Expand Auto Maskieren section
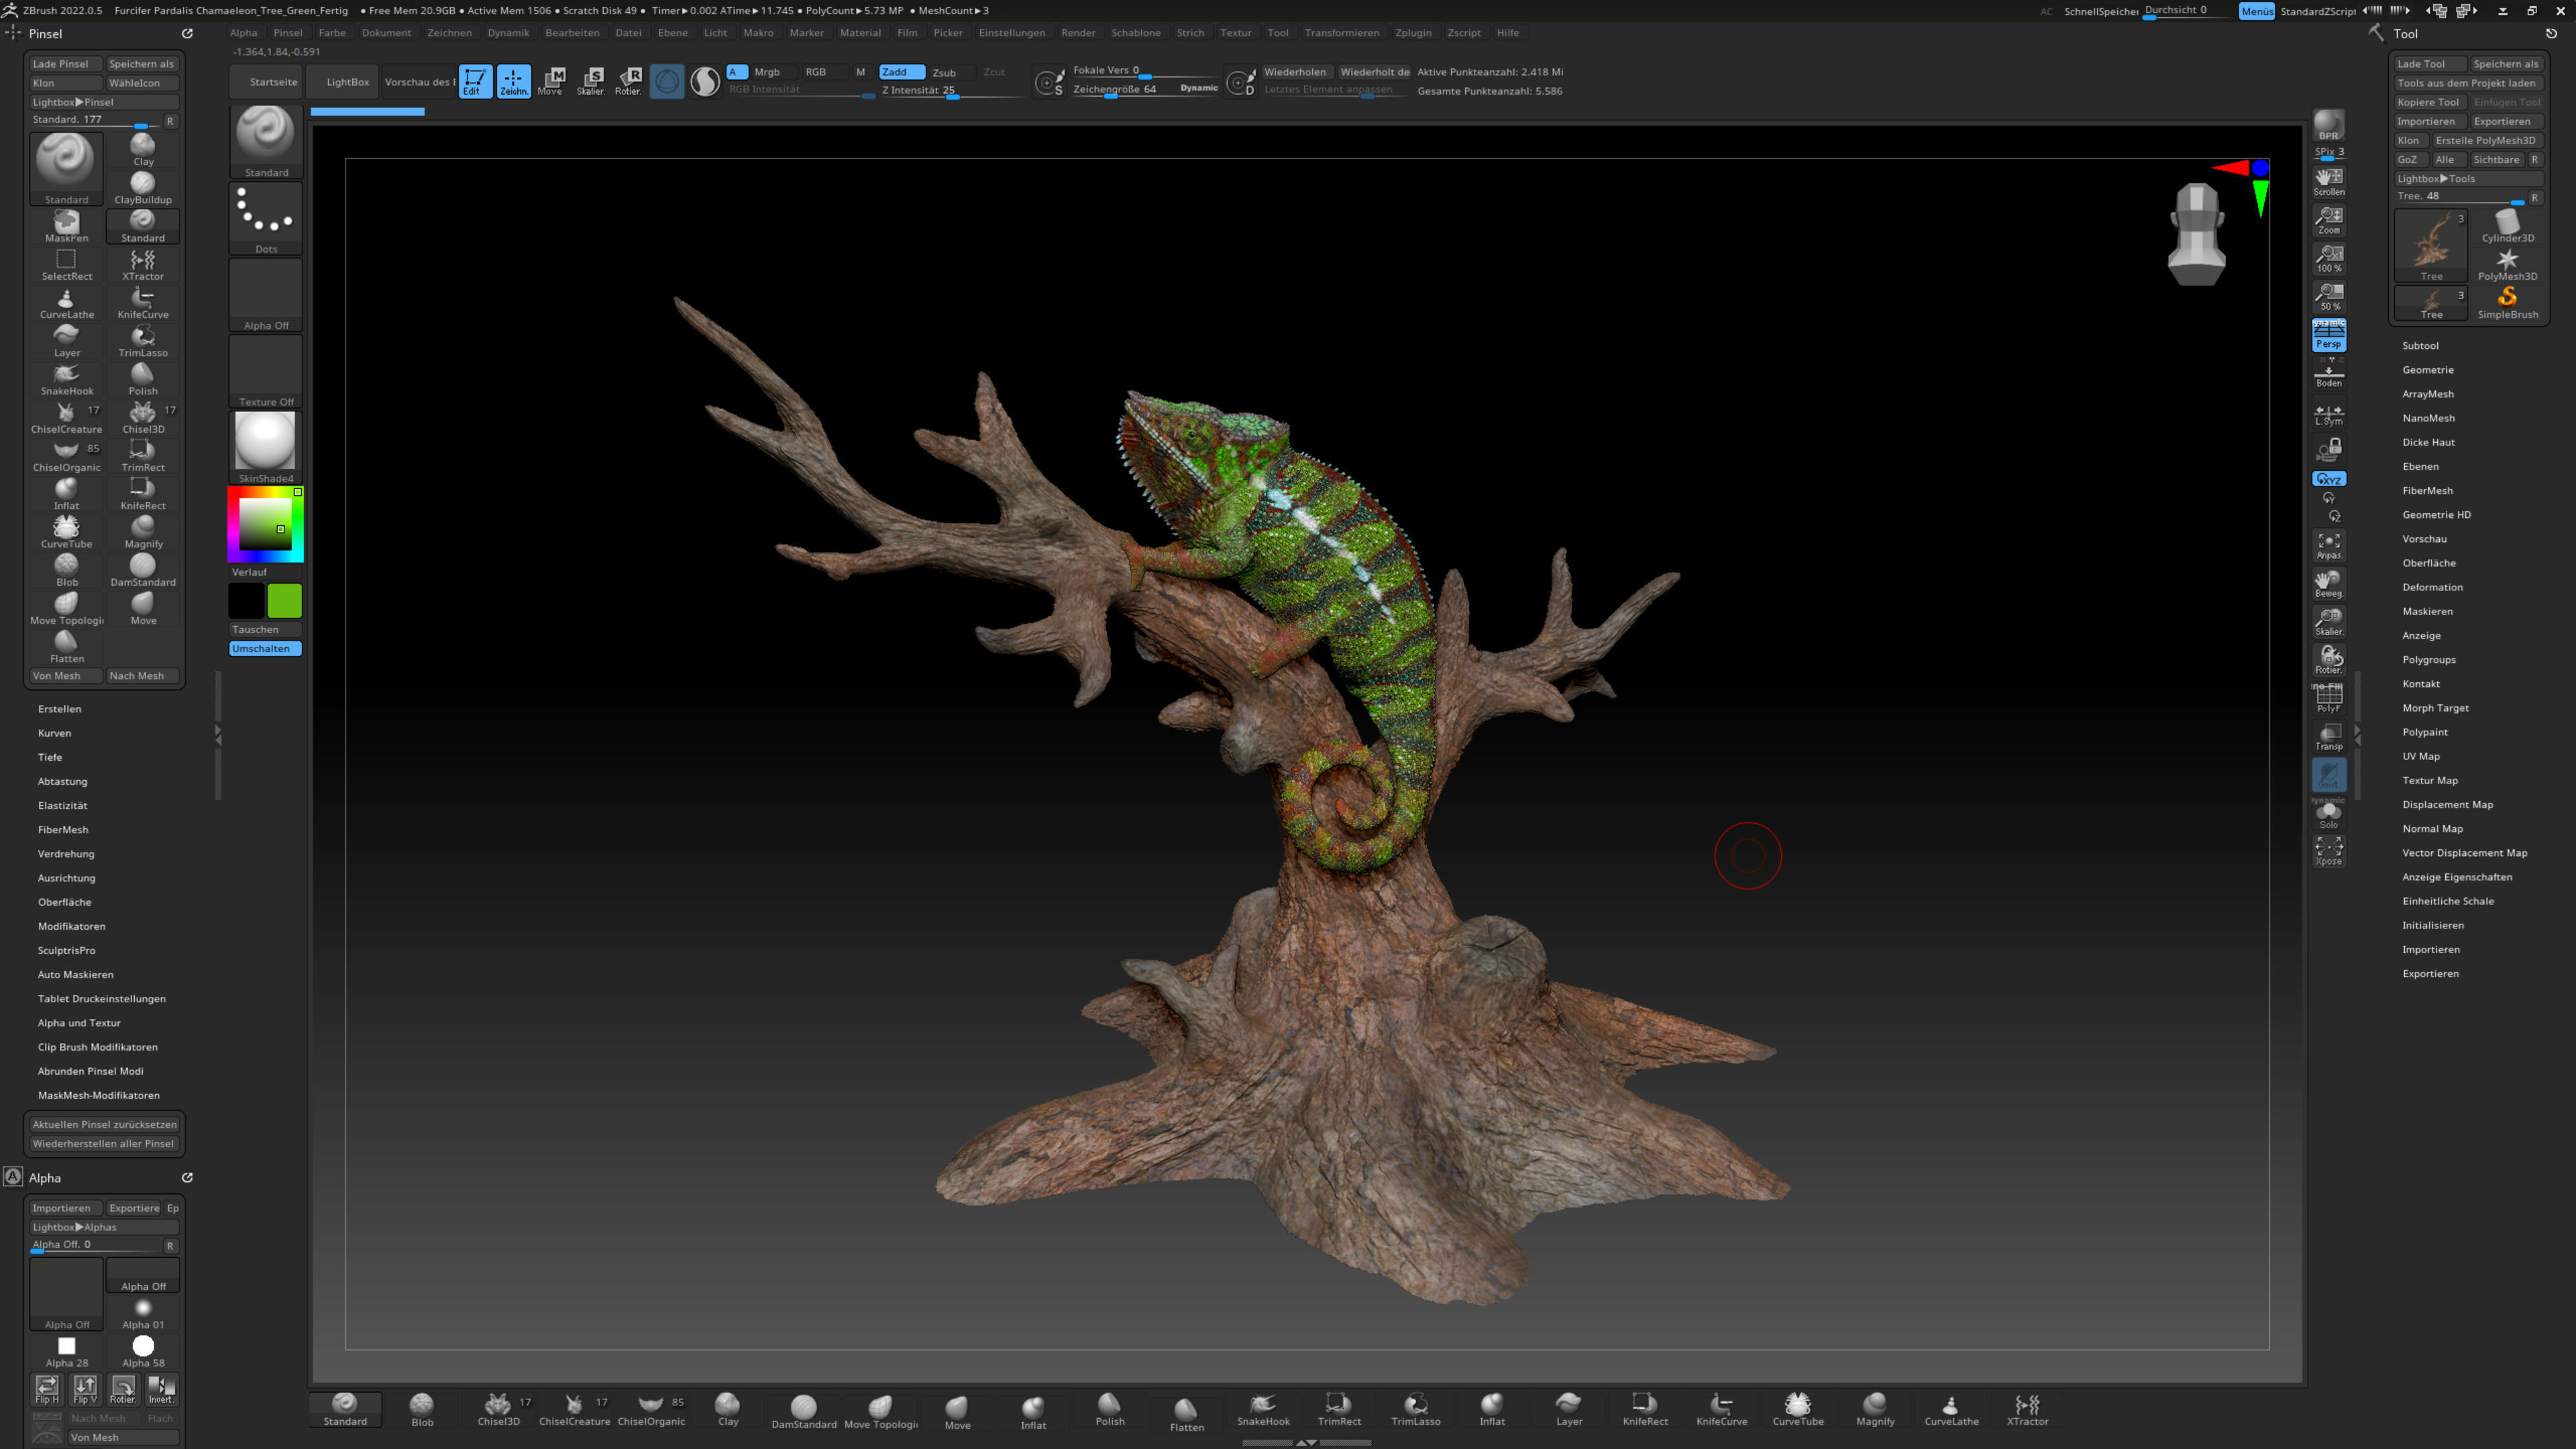 [75, 974]
